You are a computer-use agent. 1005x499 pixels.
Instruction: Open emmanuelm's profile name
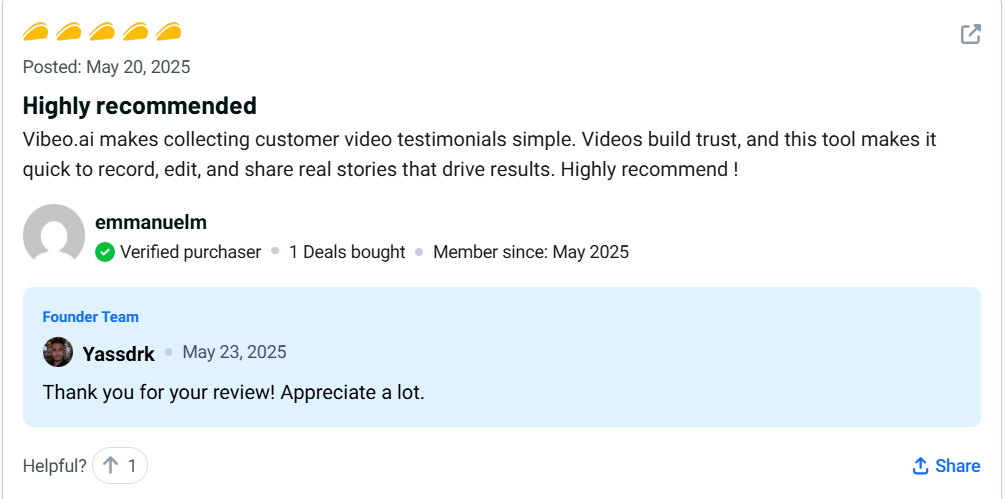coord(150,222)
